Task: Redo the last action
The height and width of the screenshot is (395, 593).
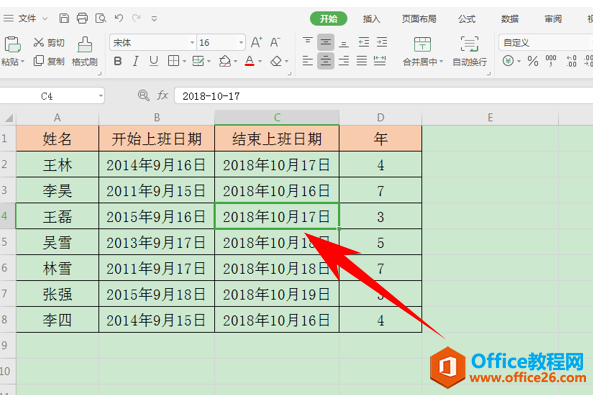Action: click(x=137, y=18)
